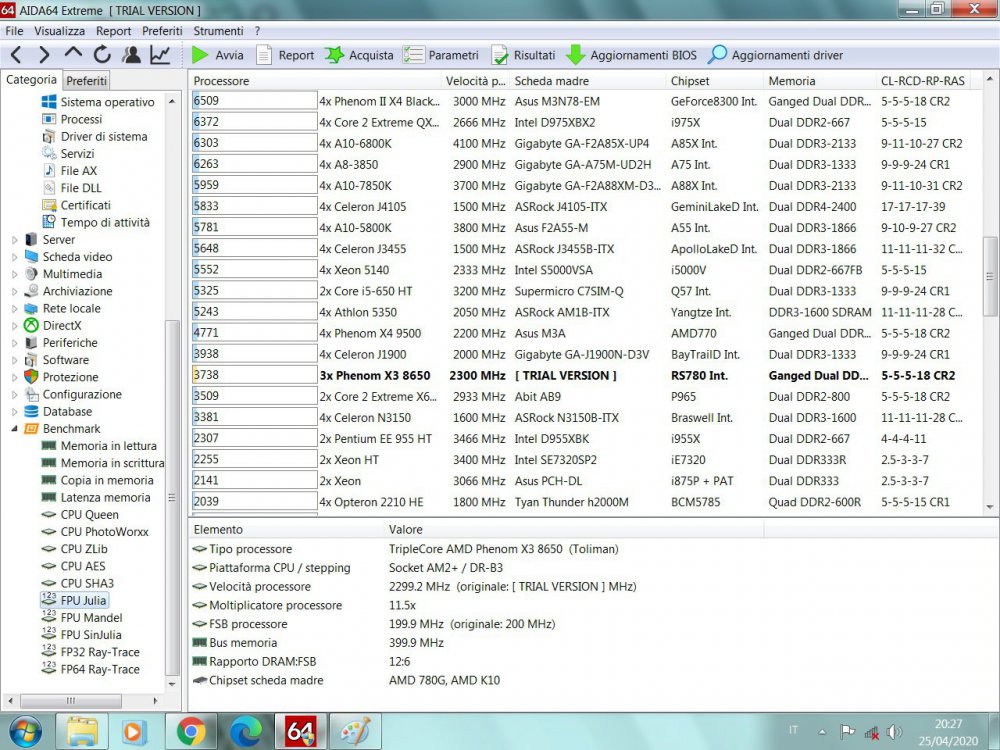This screenshot has height=750, width=1000.
Task: Open Google Chrome from the taskbar
Action: (x=191, y=731)
